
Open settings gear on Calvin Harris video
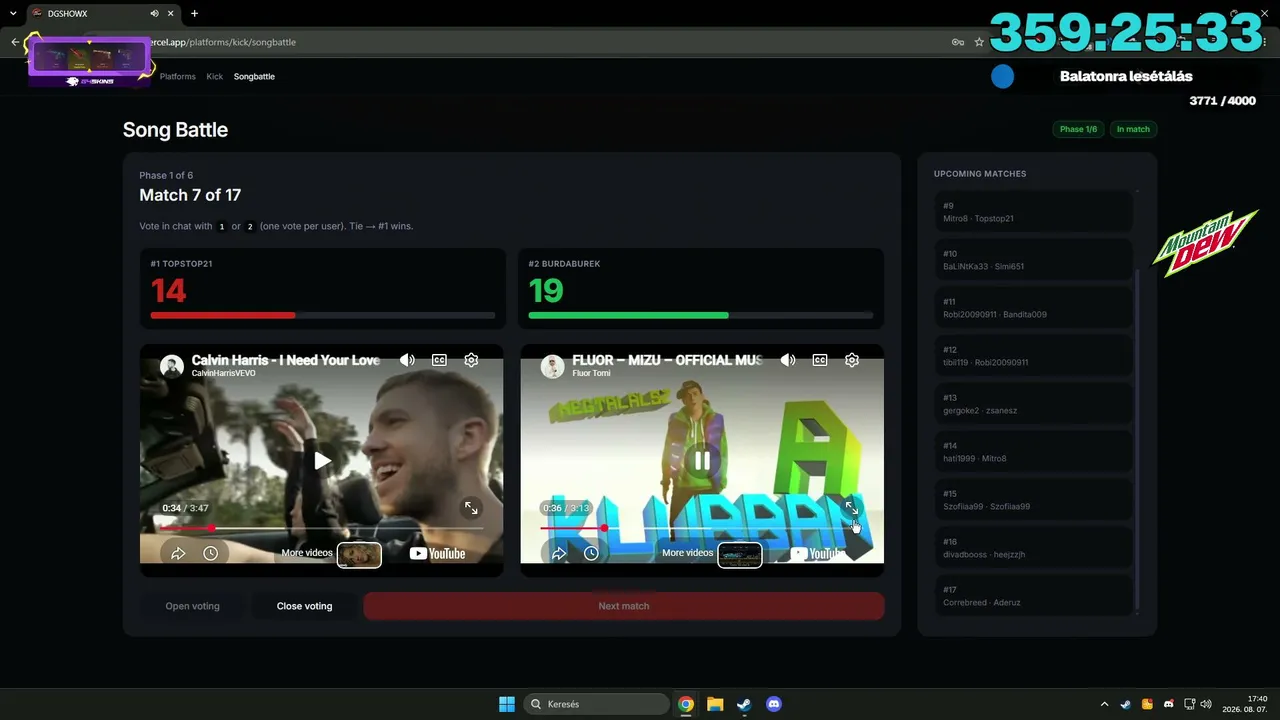(471, 360)
